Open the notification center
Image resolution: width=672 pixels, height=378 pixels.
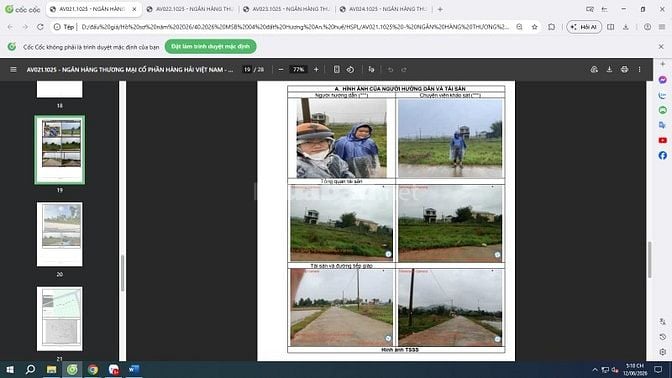[x=658, y=369]
